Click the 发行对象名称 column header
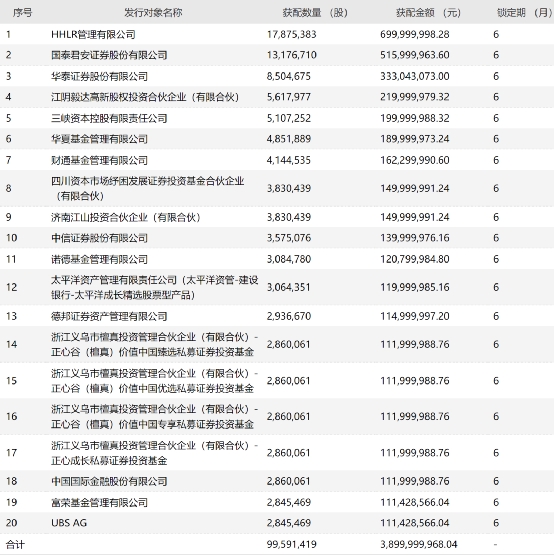 153,13
